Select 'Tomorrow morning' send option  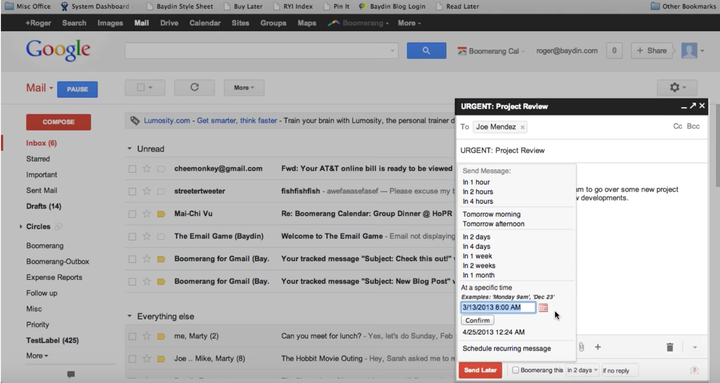point(491,214)
